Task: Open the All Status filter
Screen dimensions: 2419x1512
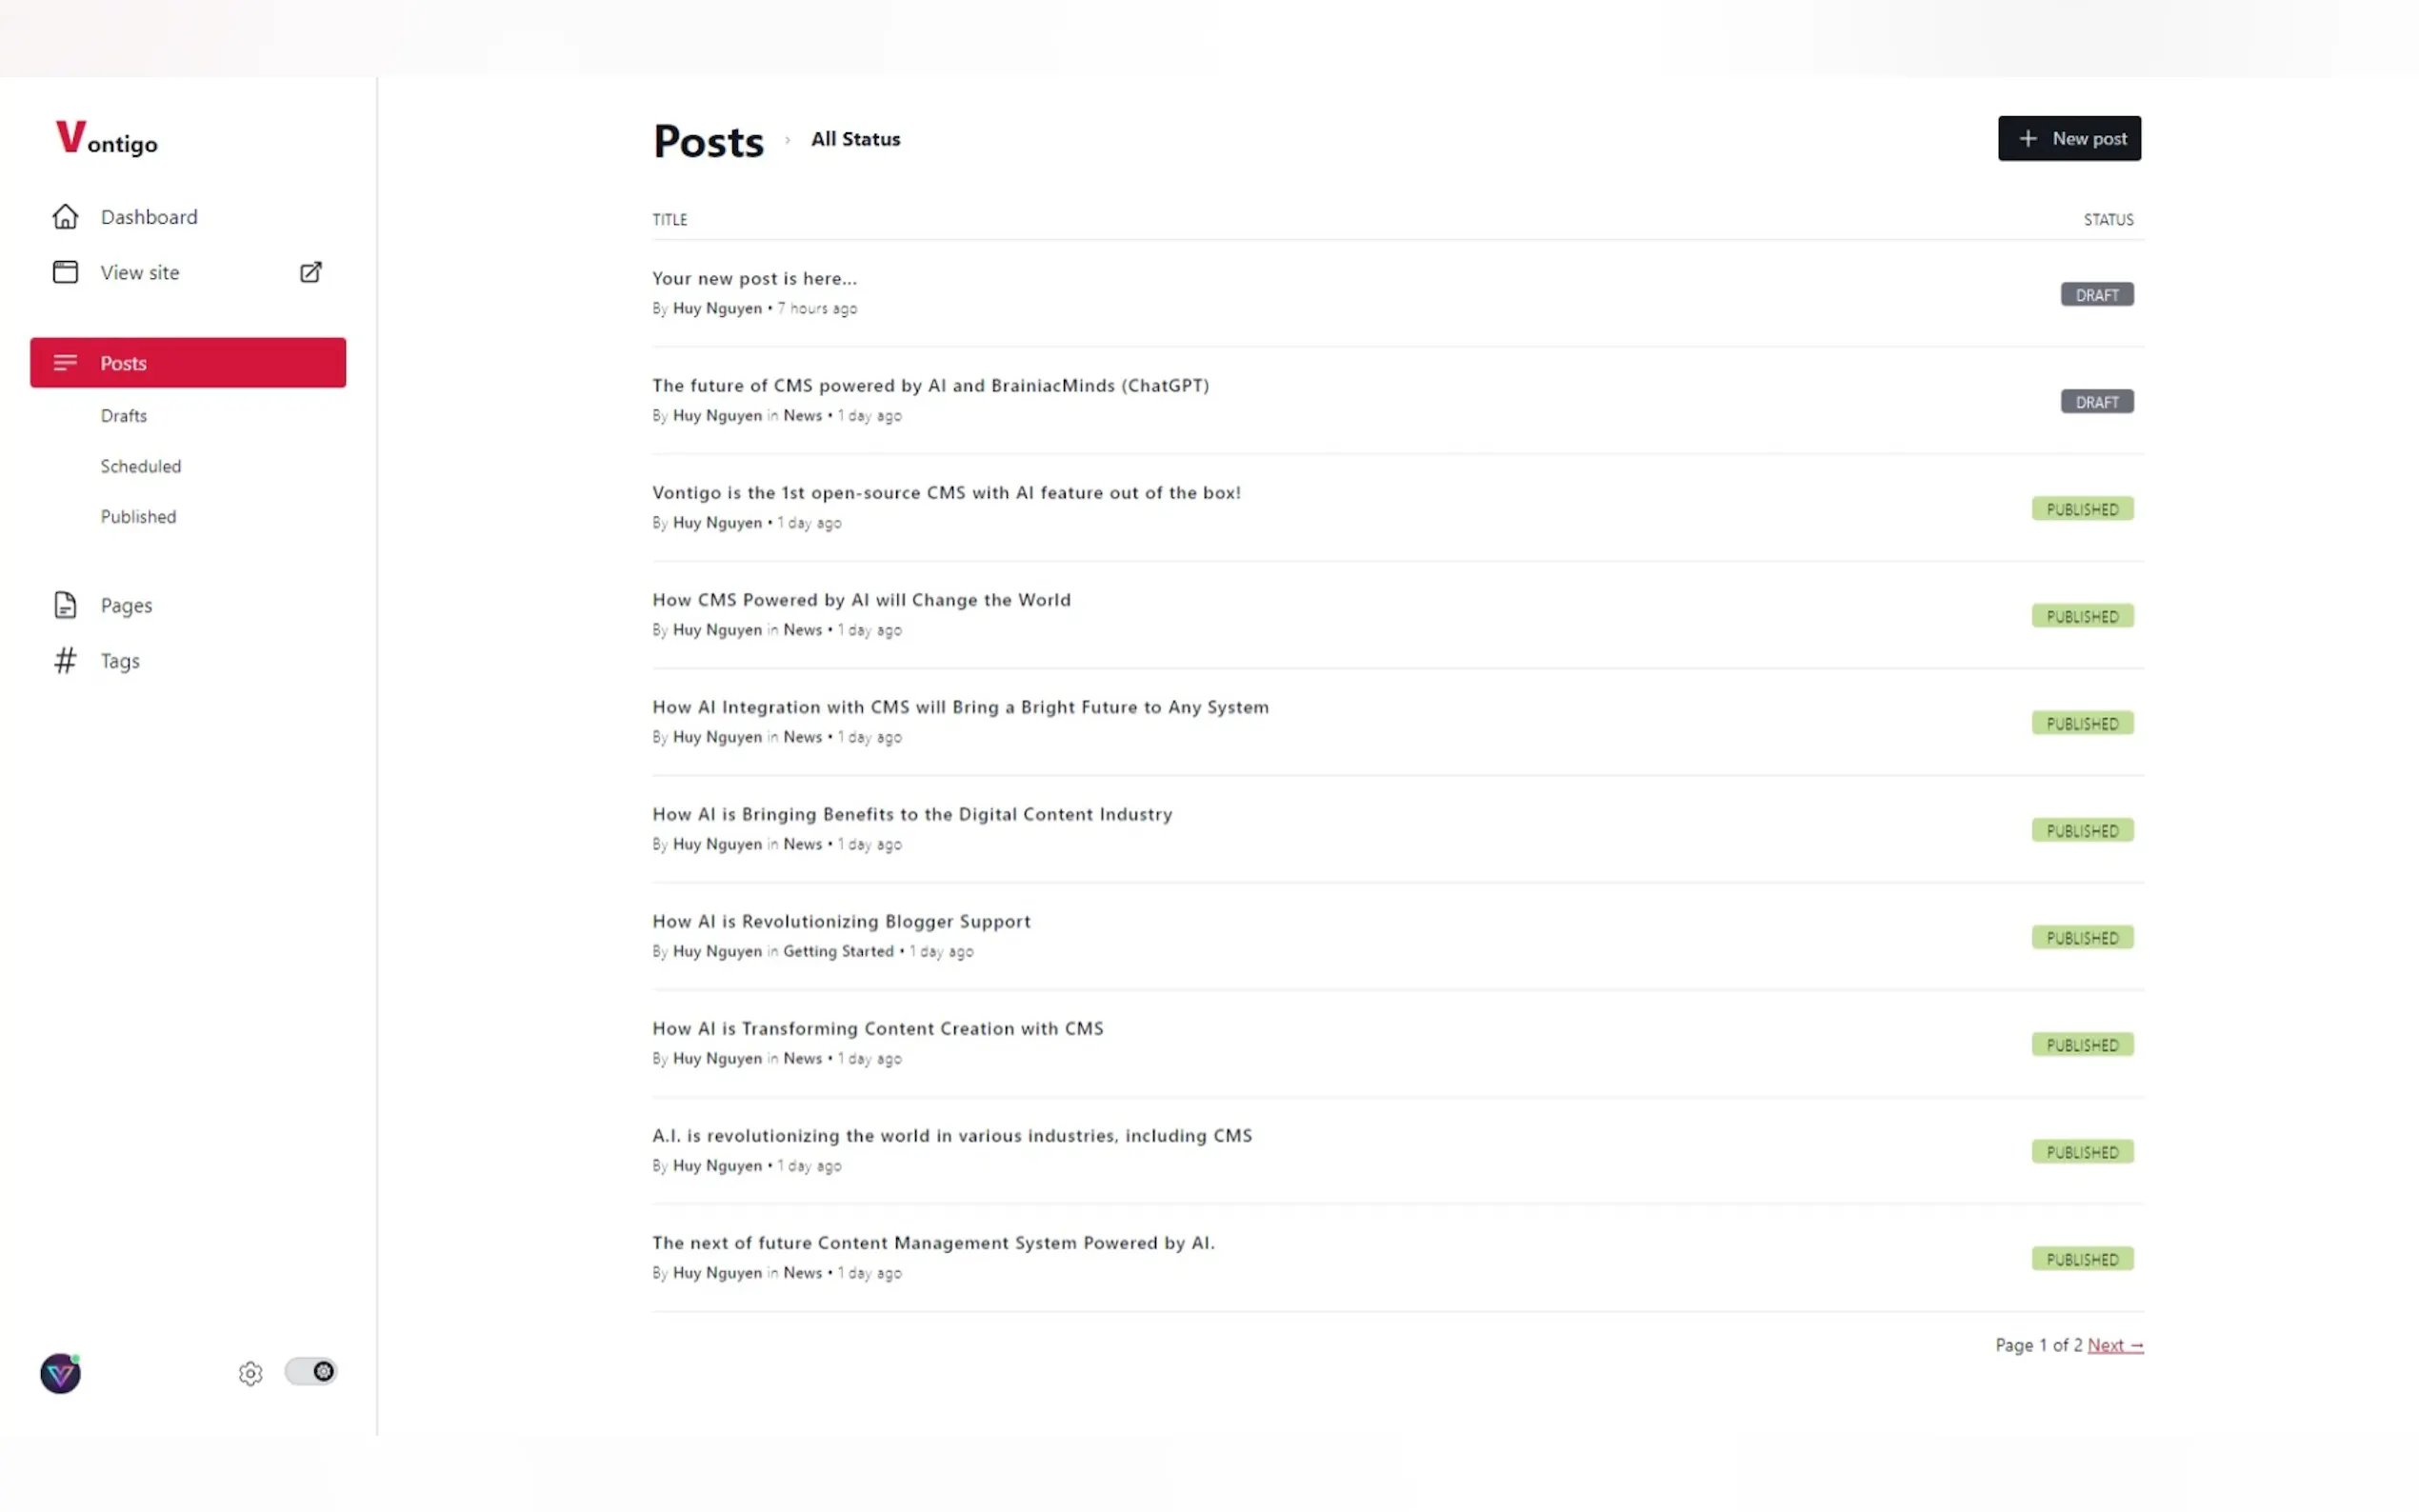Action: click(855, 140)
